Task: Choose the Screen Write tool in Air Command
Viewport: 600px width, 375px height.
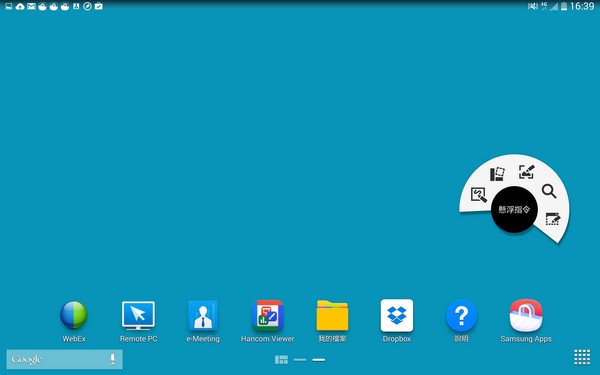Action: click(527, 172)
